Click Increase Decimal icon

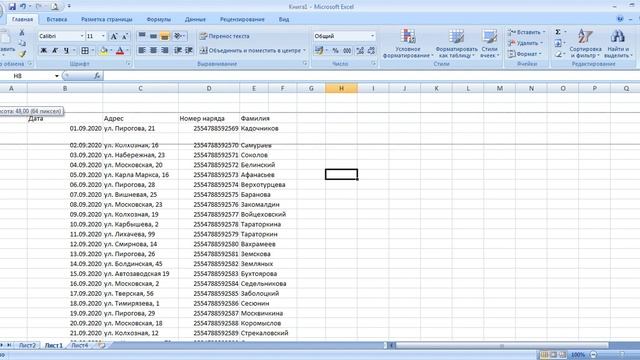360,51
